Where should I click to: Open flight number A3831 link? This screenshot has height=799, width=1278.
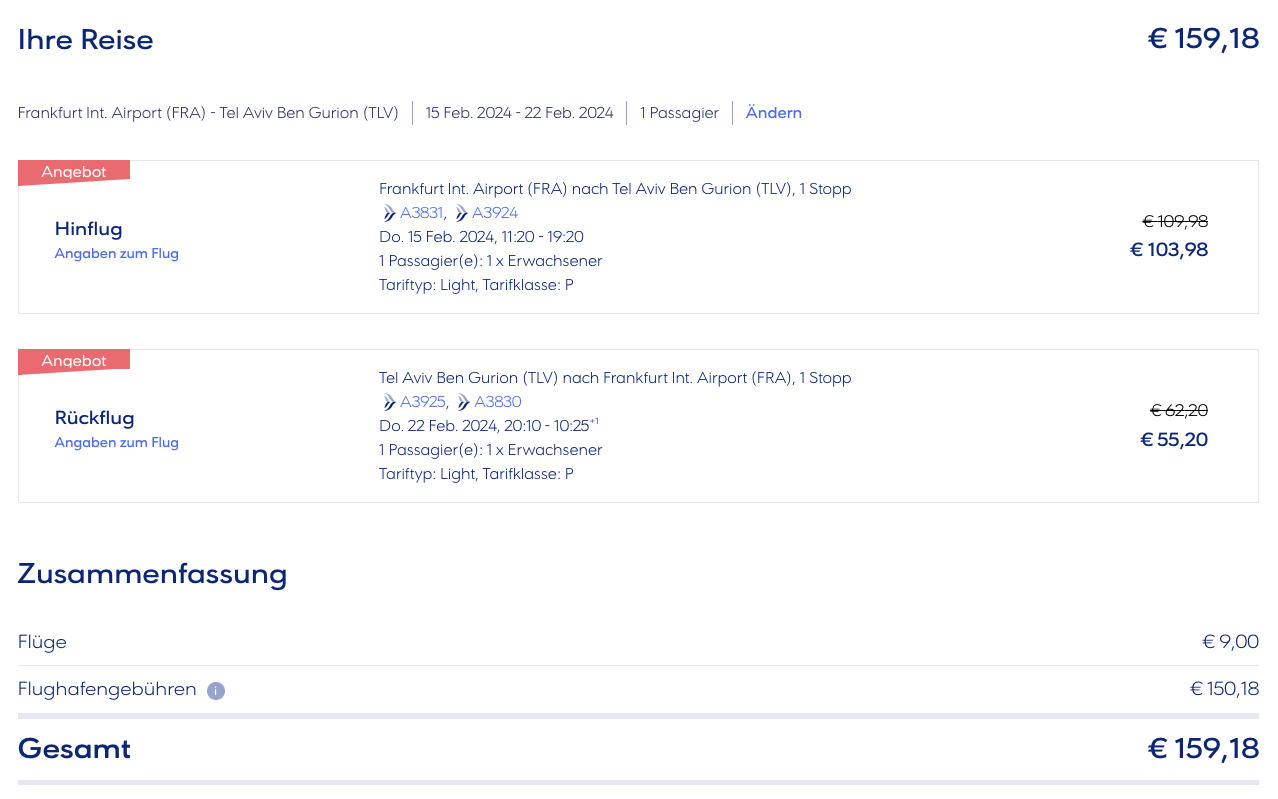(x=421, y=213)
